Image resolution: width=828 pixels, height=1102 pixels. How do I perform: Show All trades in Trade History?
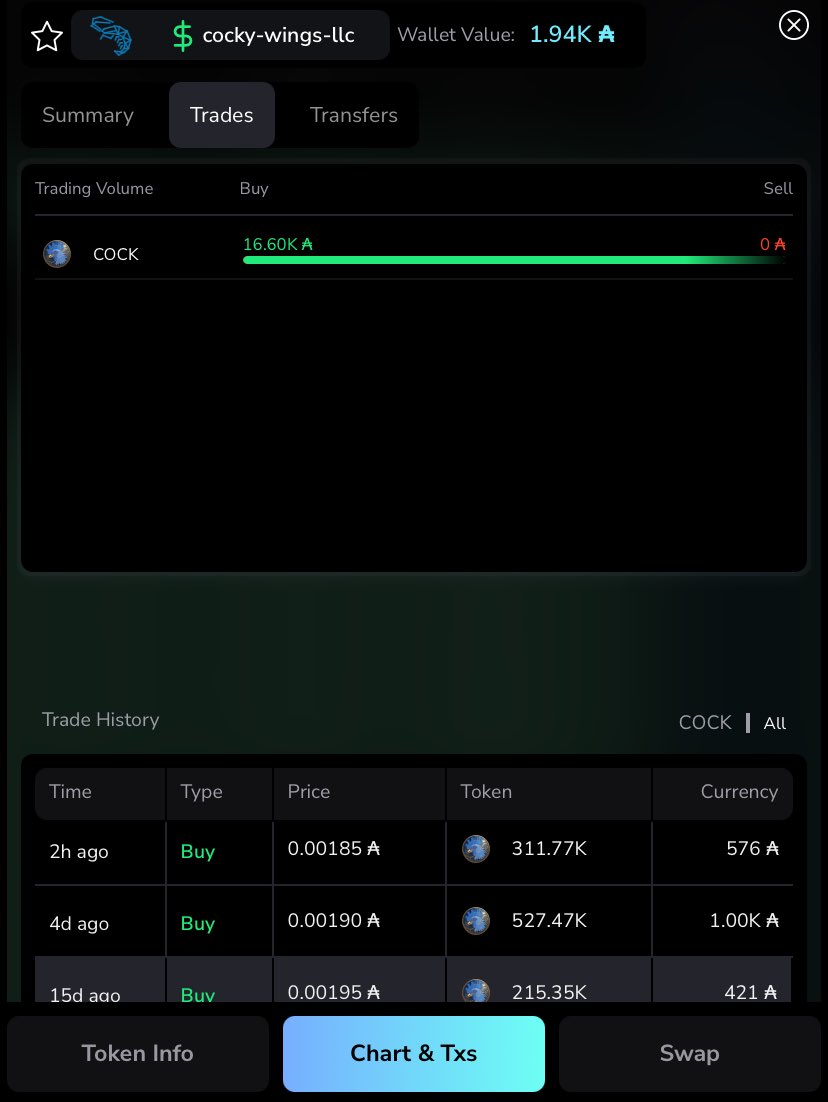pyautogui.click(x=775, y=722)
